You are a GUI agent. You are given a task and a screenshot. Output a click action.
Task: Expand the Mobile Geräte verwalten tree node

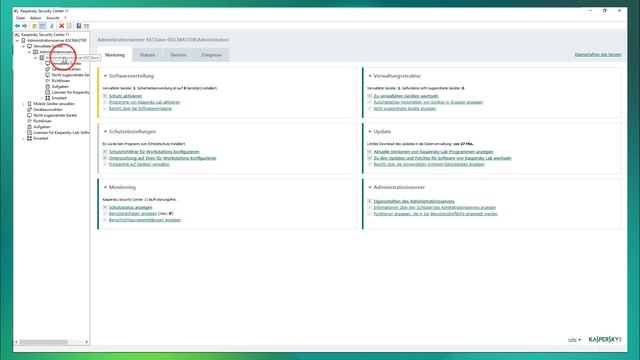pyautogui.click(x=23, y=104)
